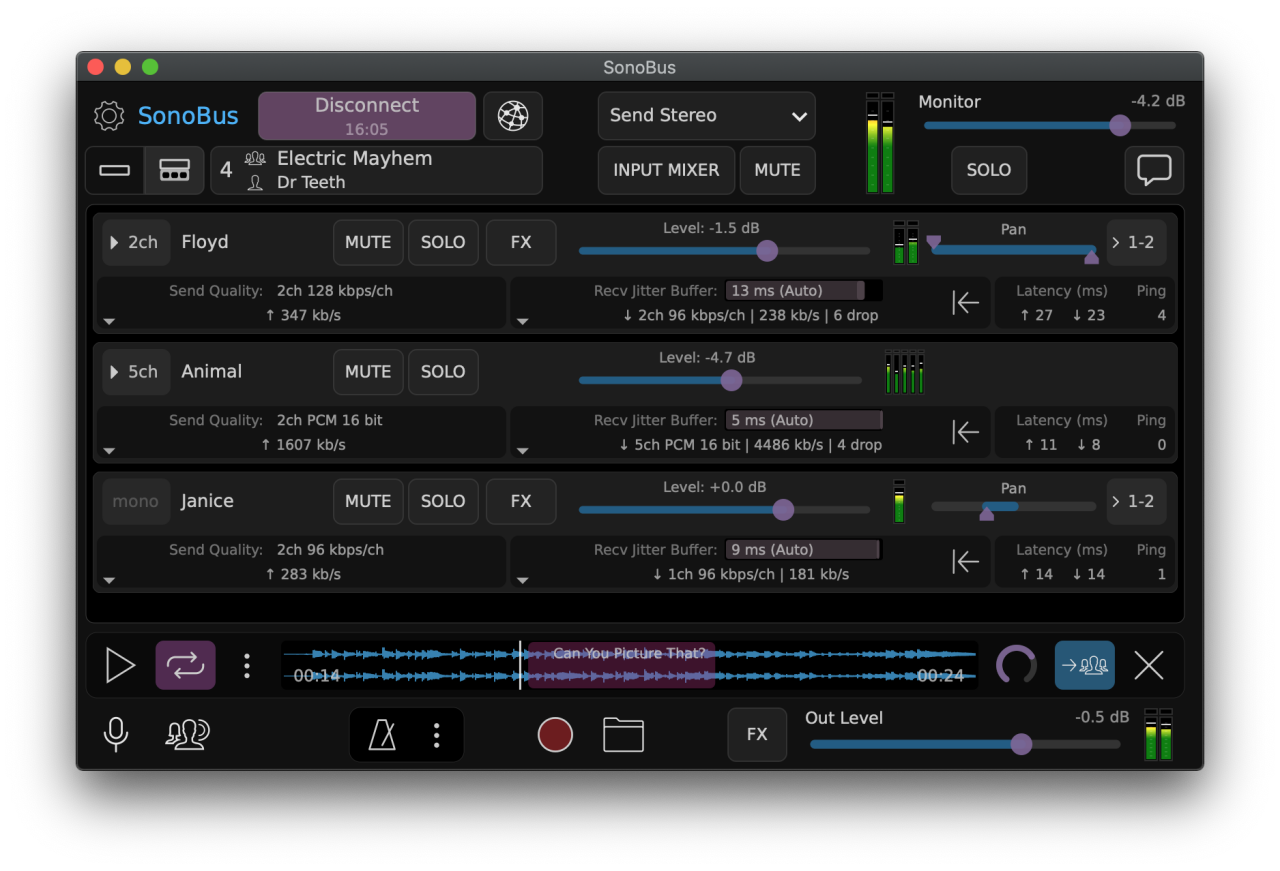Screen dimensions: 1280x871
Task: Mute Floyd's channel
Action: [368, 242]
